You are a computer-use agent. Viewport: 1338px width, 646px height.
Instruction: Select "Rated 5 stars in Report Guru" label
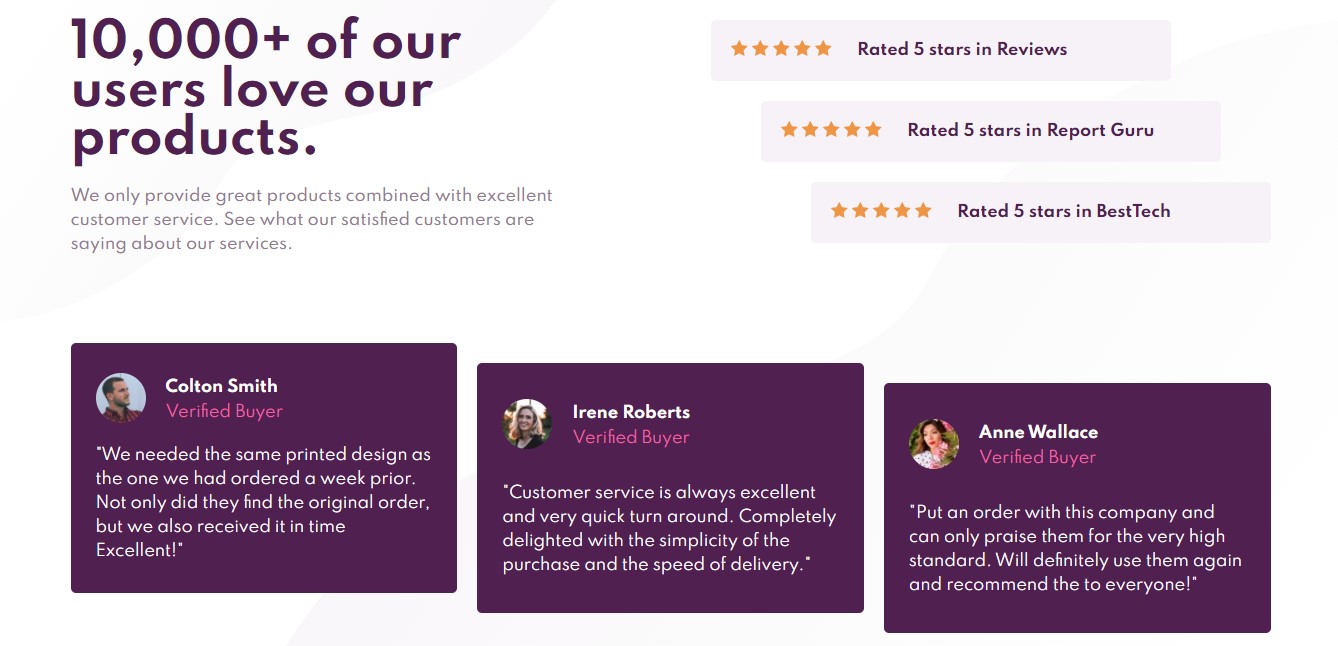point(1030,130)
